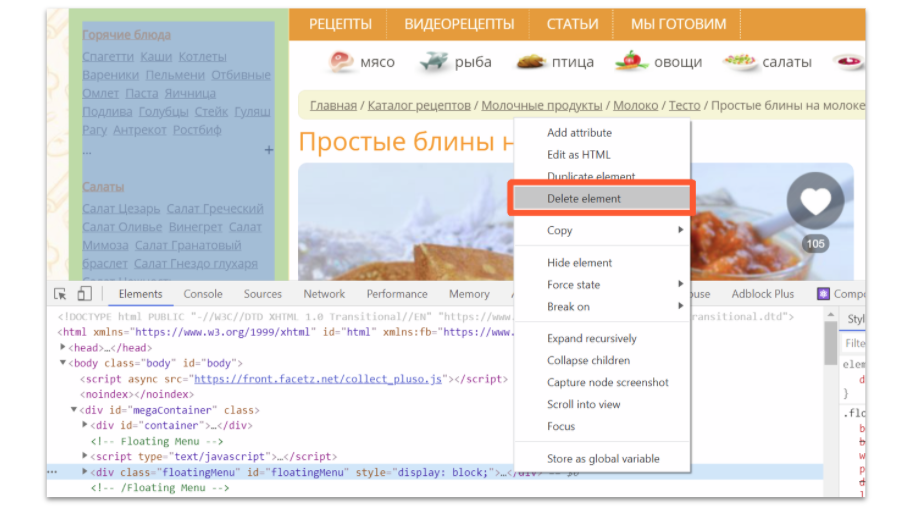Open the Copy submenu arrow
Viewport: 920px width, 507px height.
pyautogui.click(x=680, y=230)
